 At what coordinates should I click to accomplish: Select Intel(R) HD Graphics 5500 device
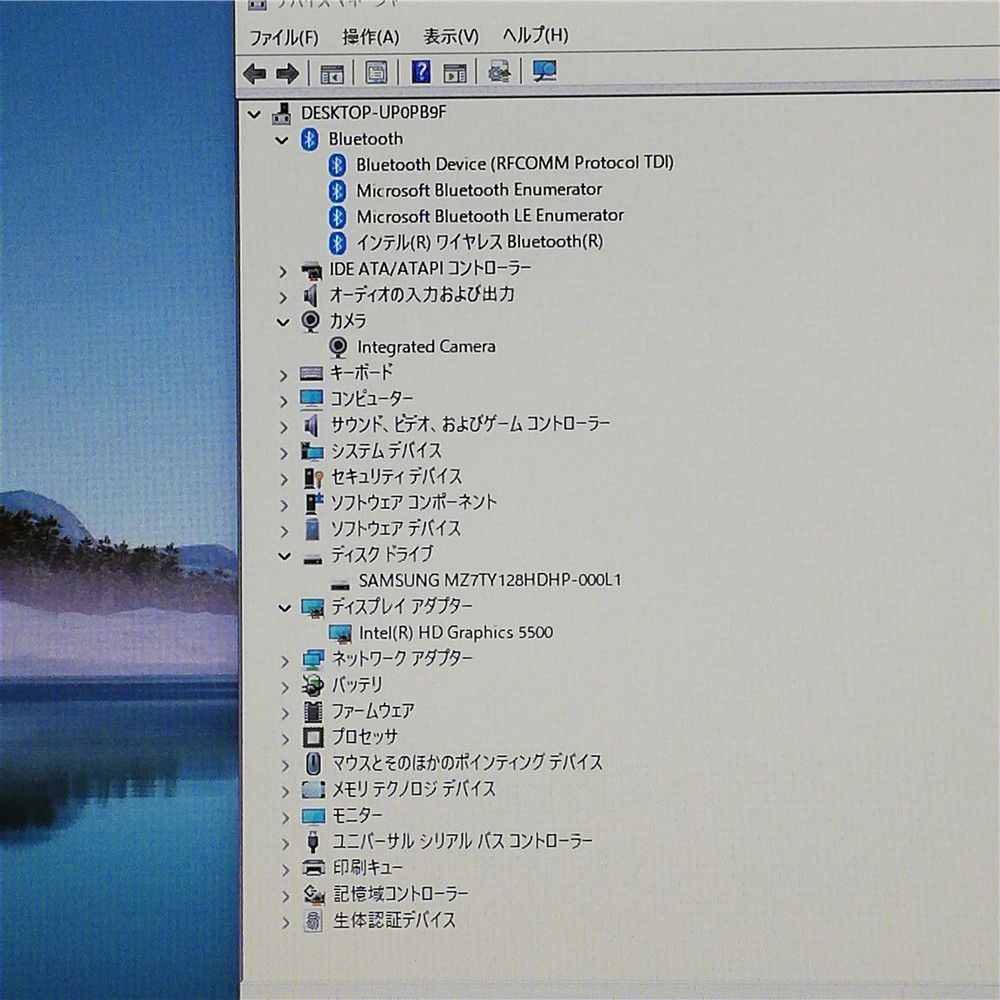click(455, 632)
